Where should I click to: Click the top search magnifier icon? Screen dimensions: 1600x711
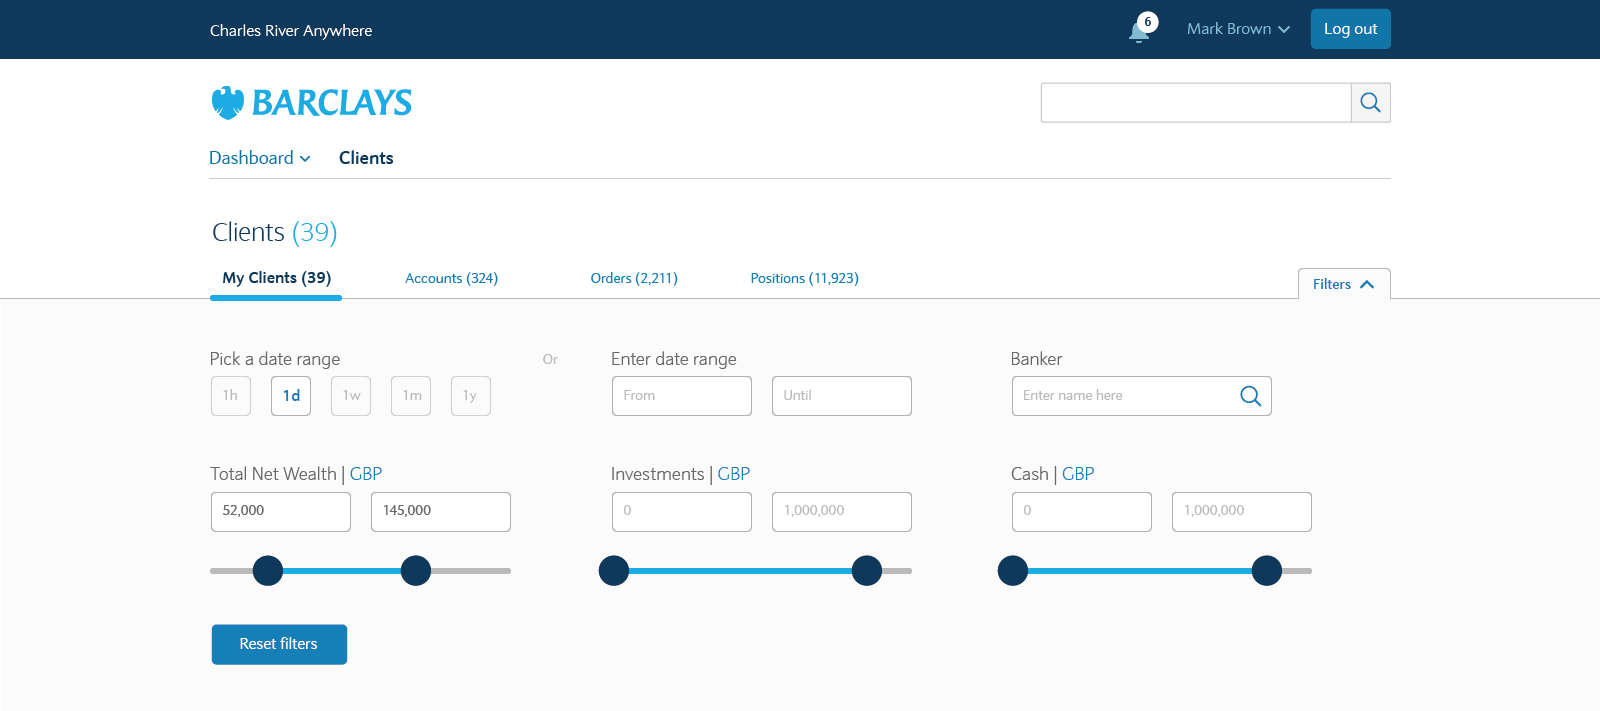[x=1370, y=102]
